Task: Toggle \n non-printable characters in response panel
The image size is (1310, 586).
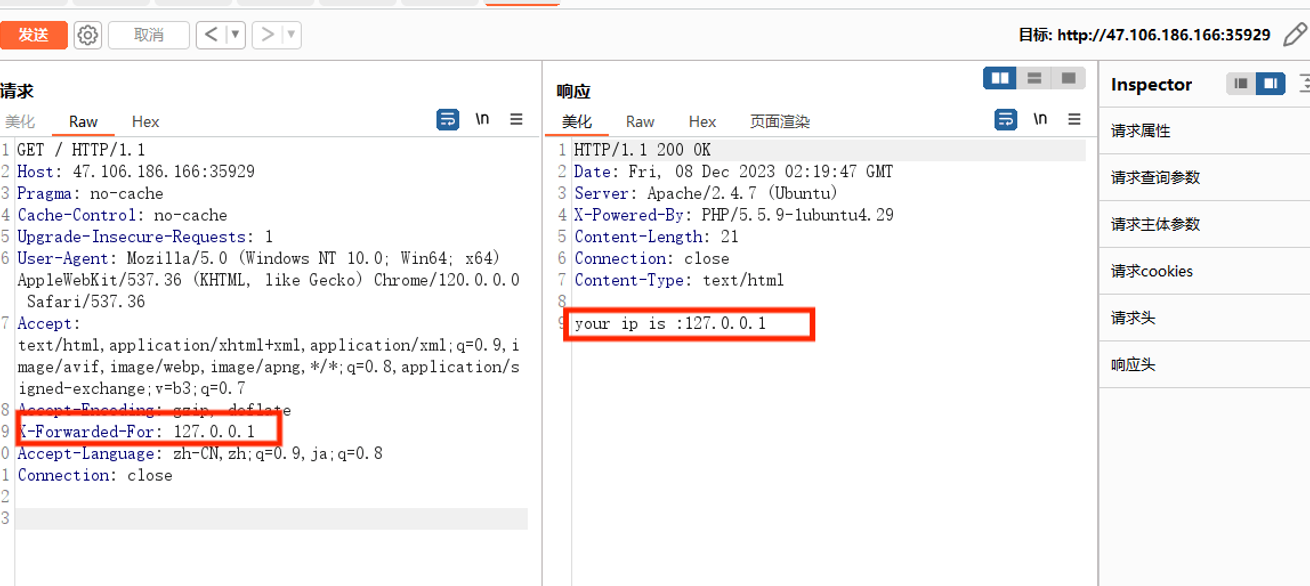Action: [1040, 119]
